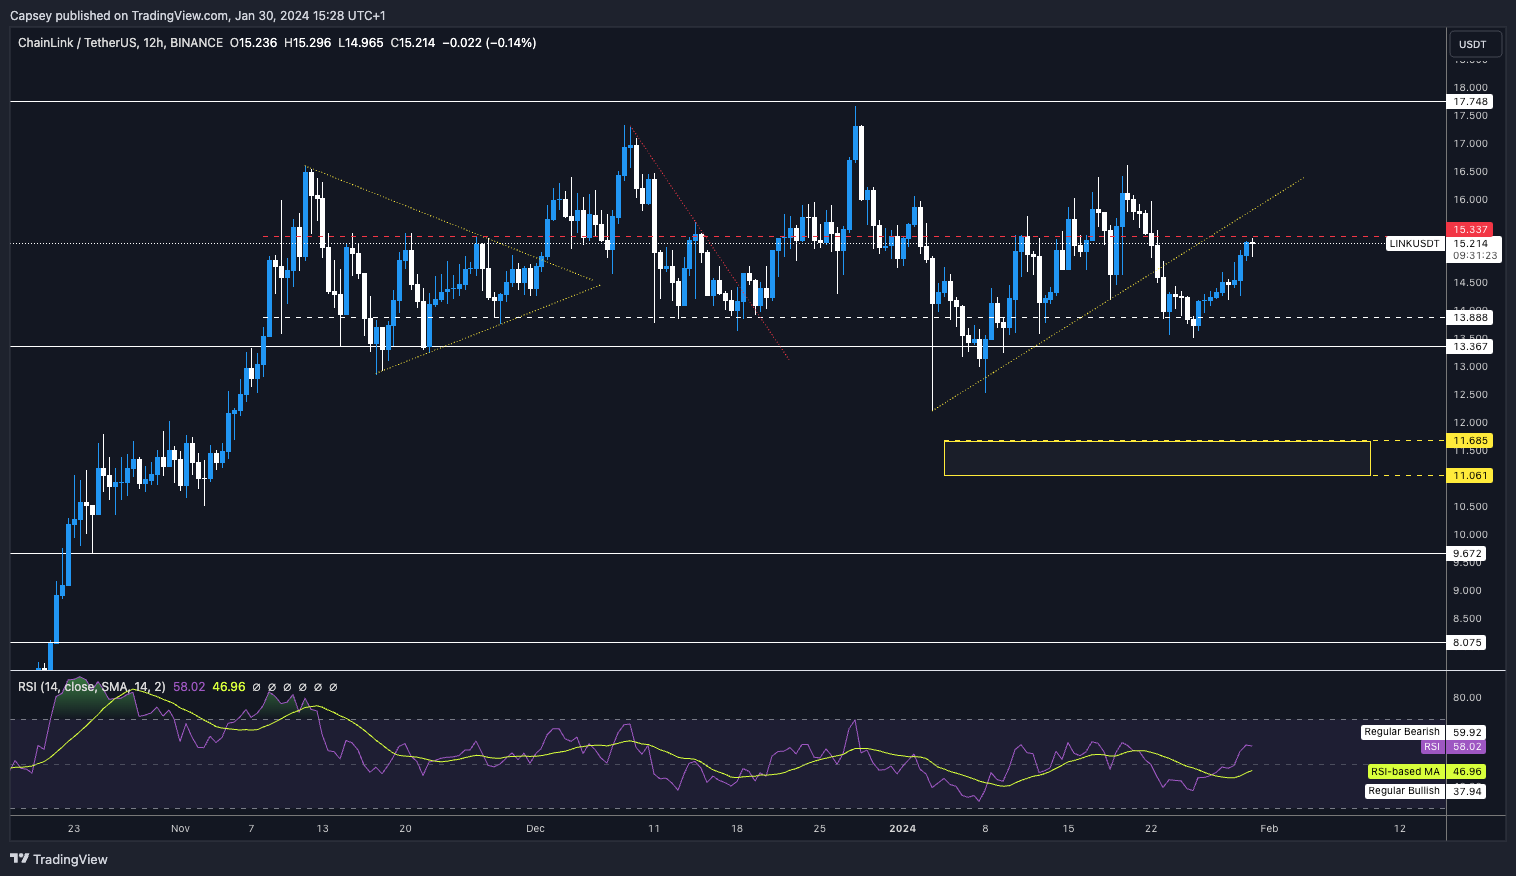Click the red 15.337 price label
1516x876 pixels.
[x=1470, y=230]
